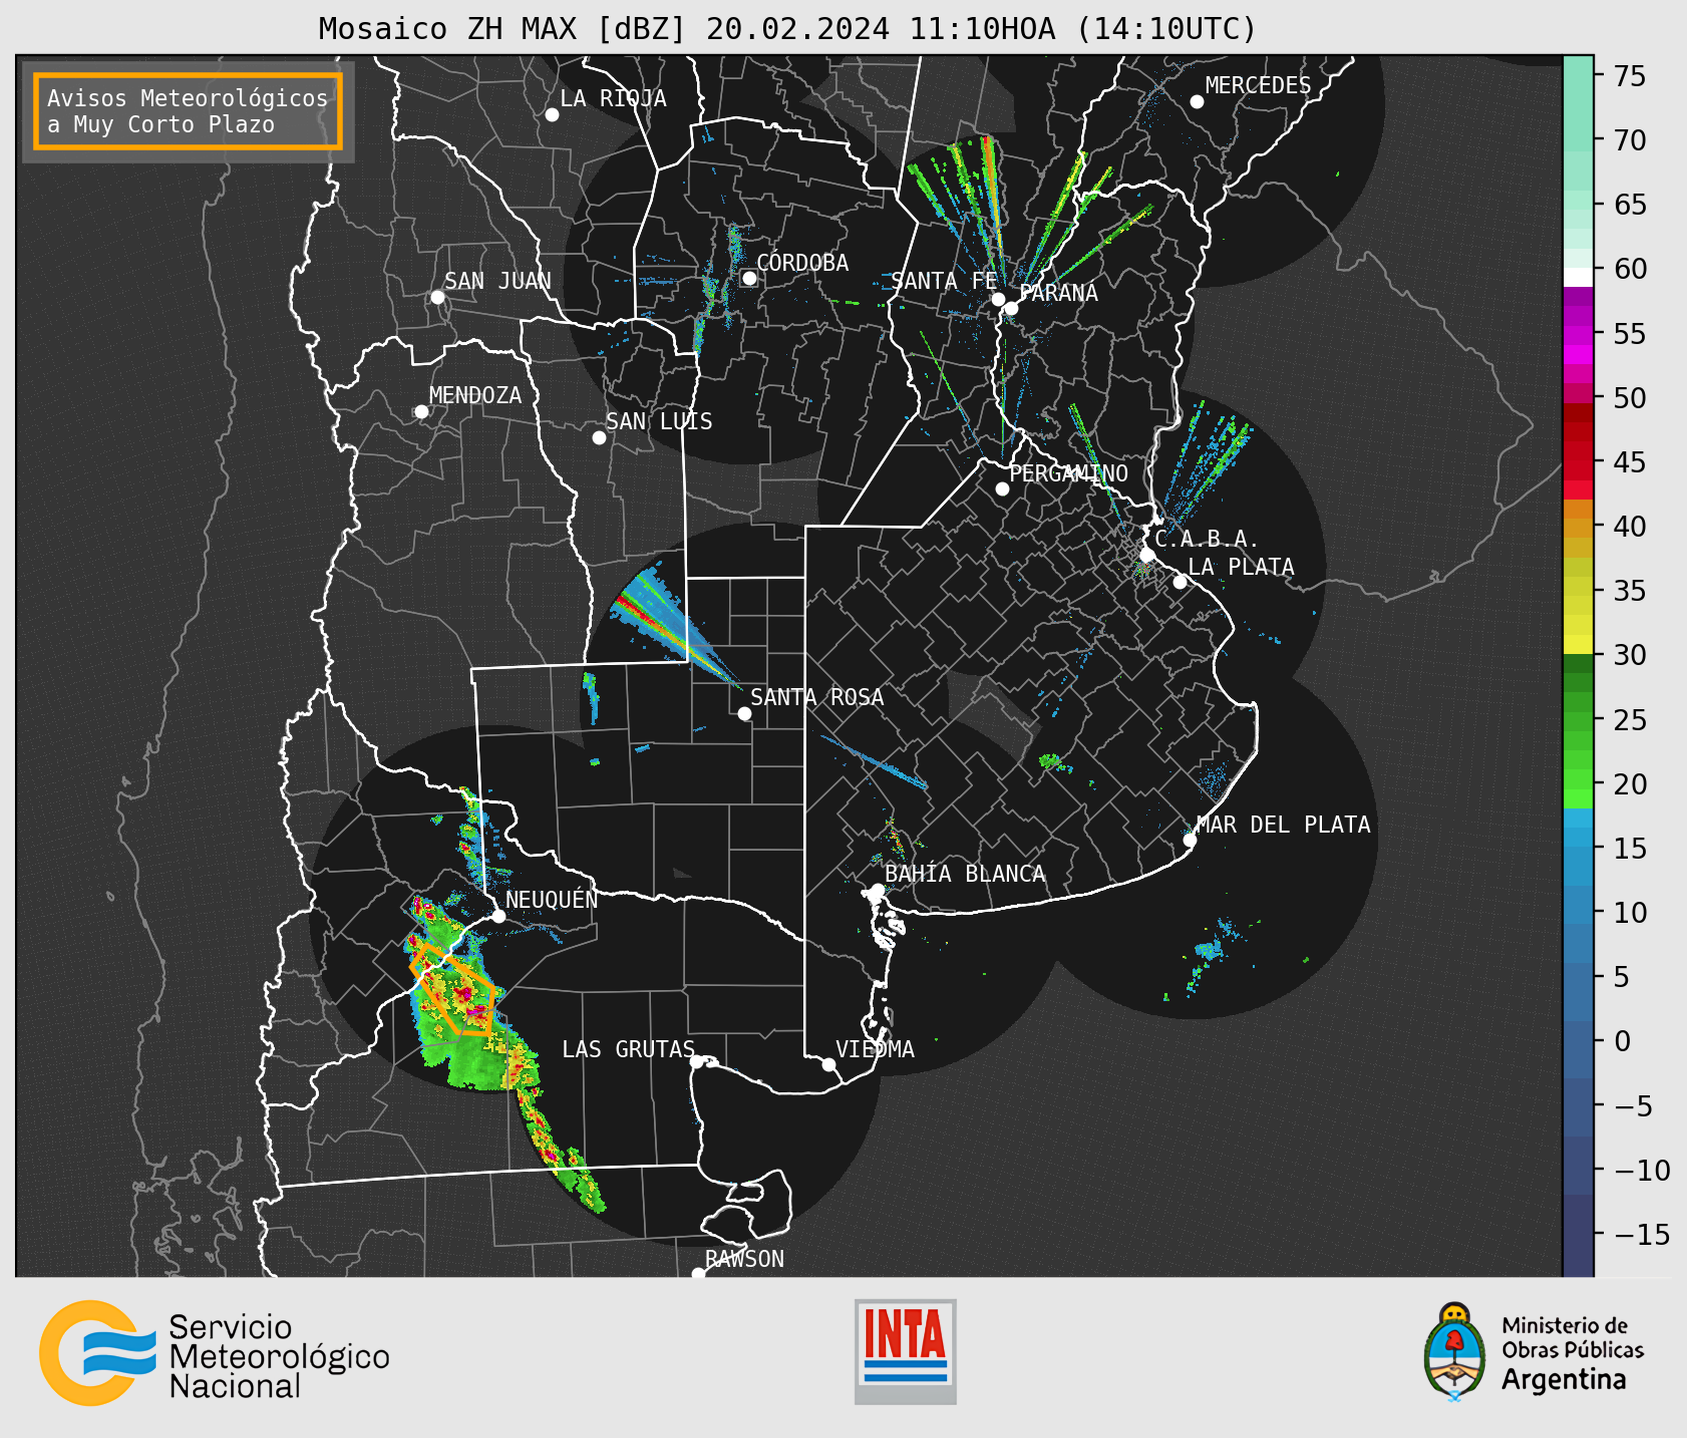
Task: Click the San Juan city marker dot
Action: 437,297
